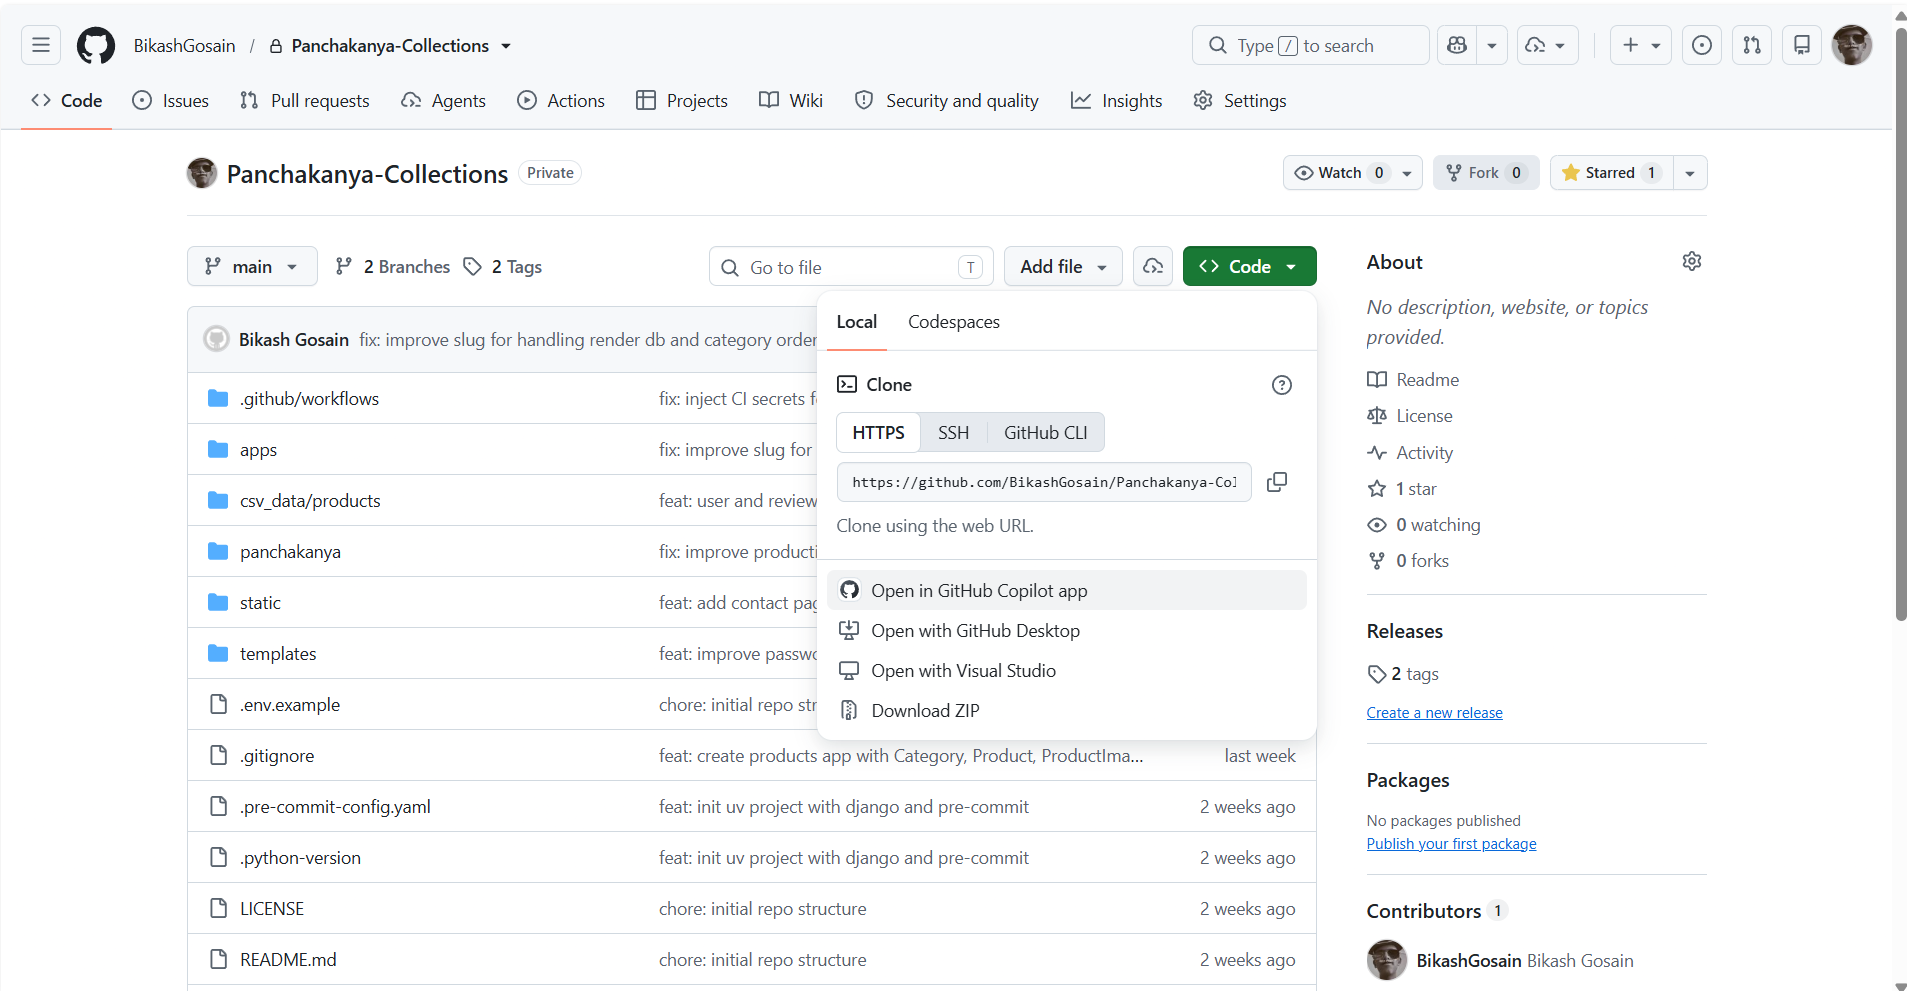Open the README.md file
The image size is (1907, 991).
288,959
